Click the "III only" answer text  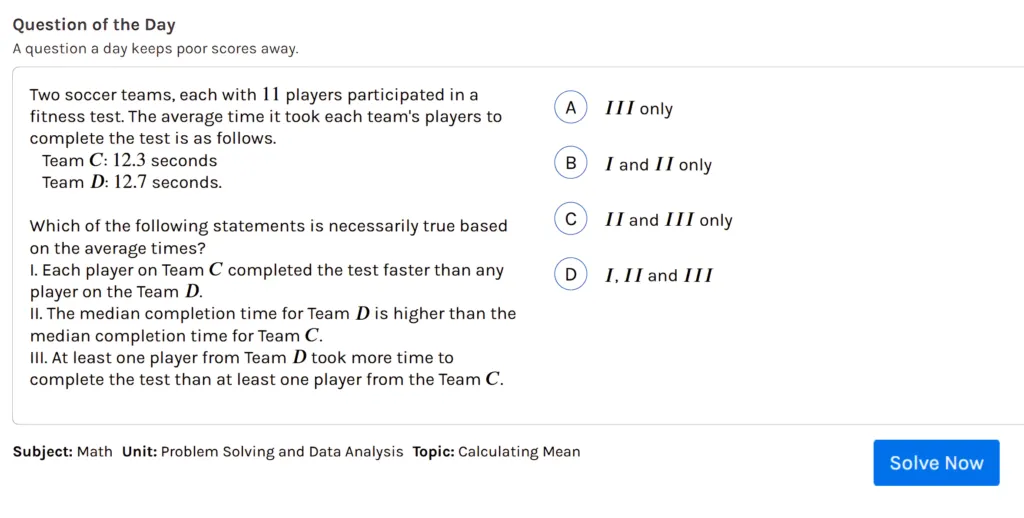pos(639,109)
